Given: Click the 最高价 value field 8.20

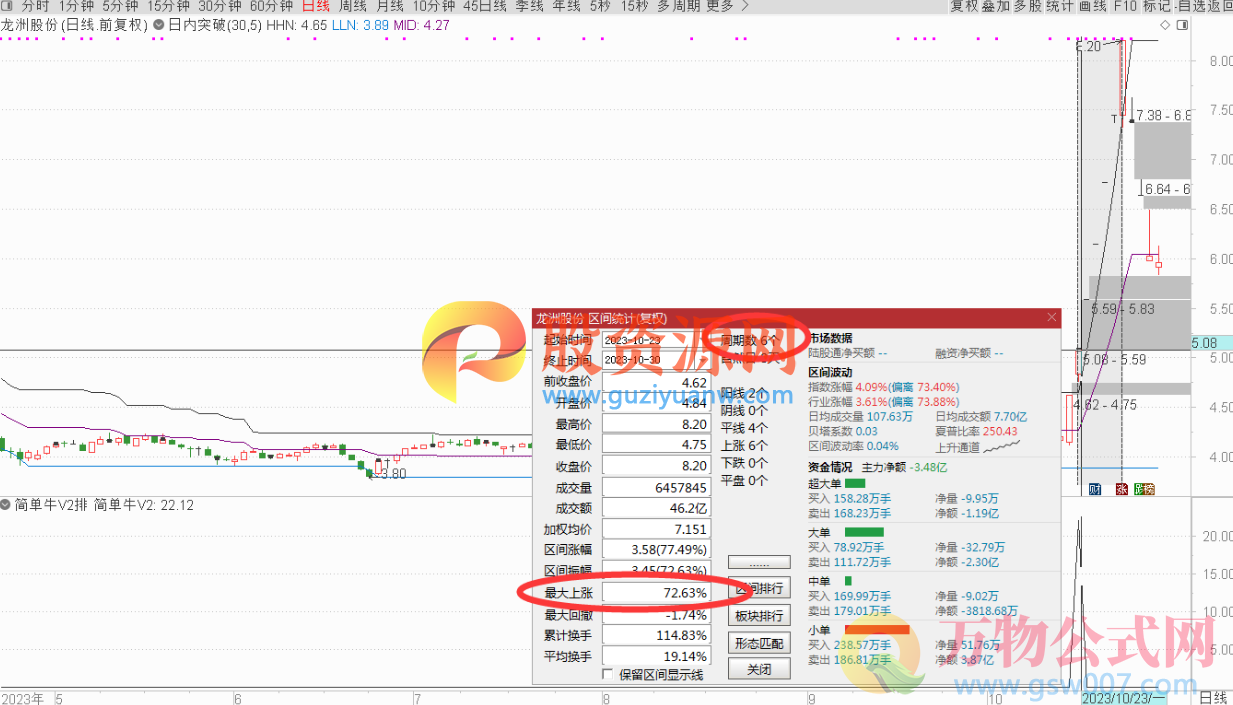Looking at the screenshot, I should pyautogui.click(x=656, y=425).
